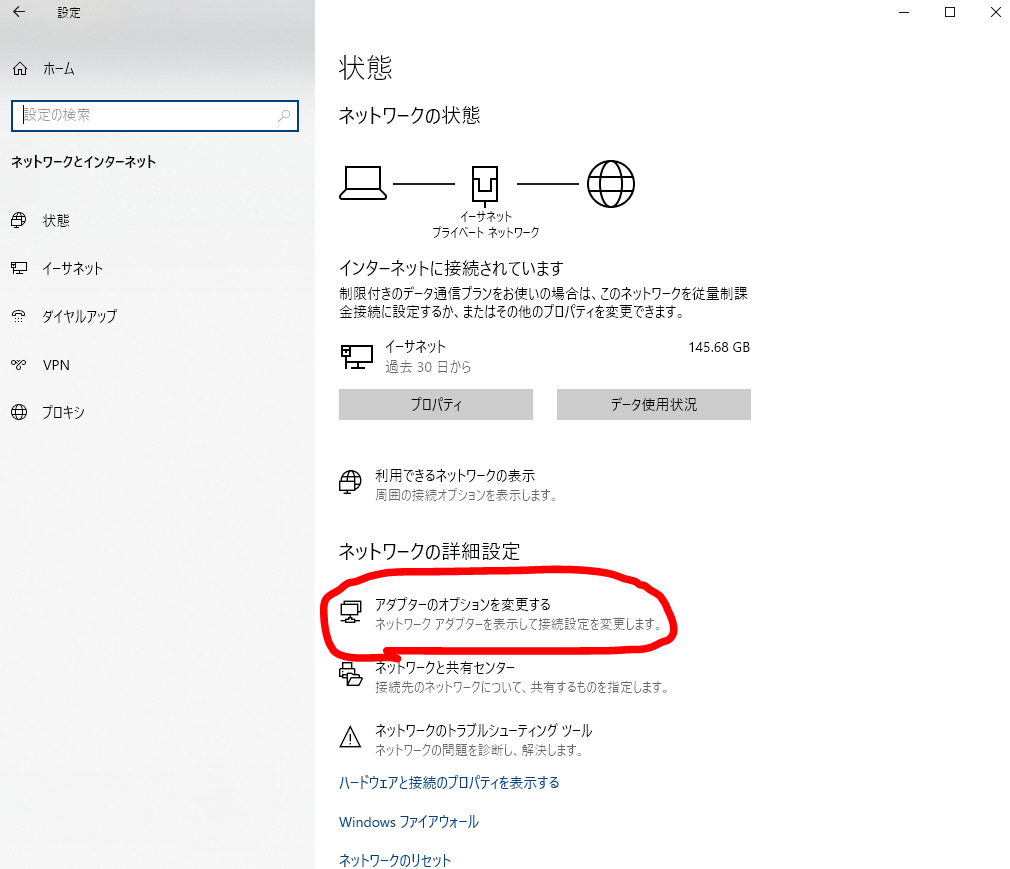Click the Home icon in sidebar

coord(19,69)
